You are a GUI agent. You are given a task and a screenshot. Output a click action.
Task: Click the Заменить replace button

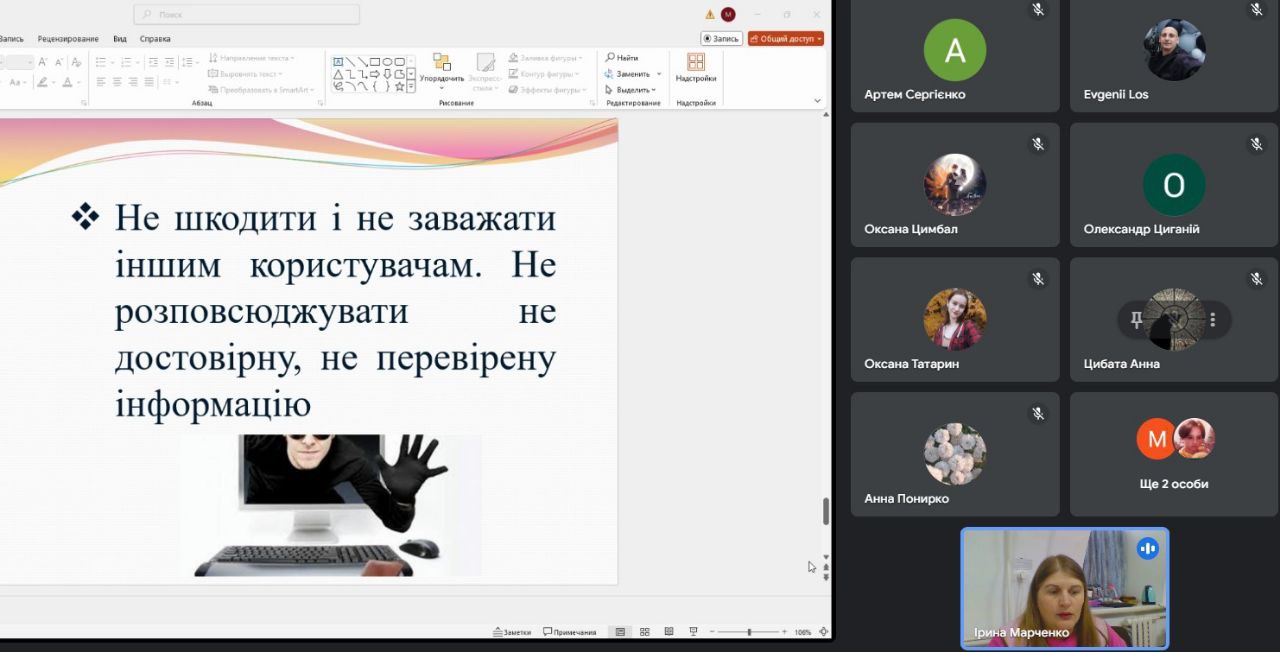pos(633,74)
